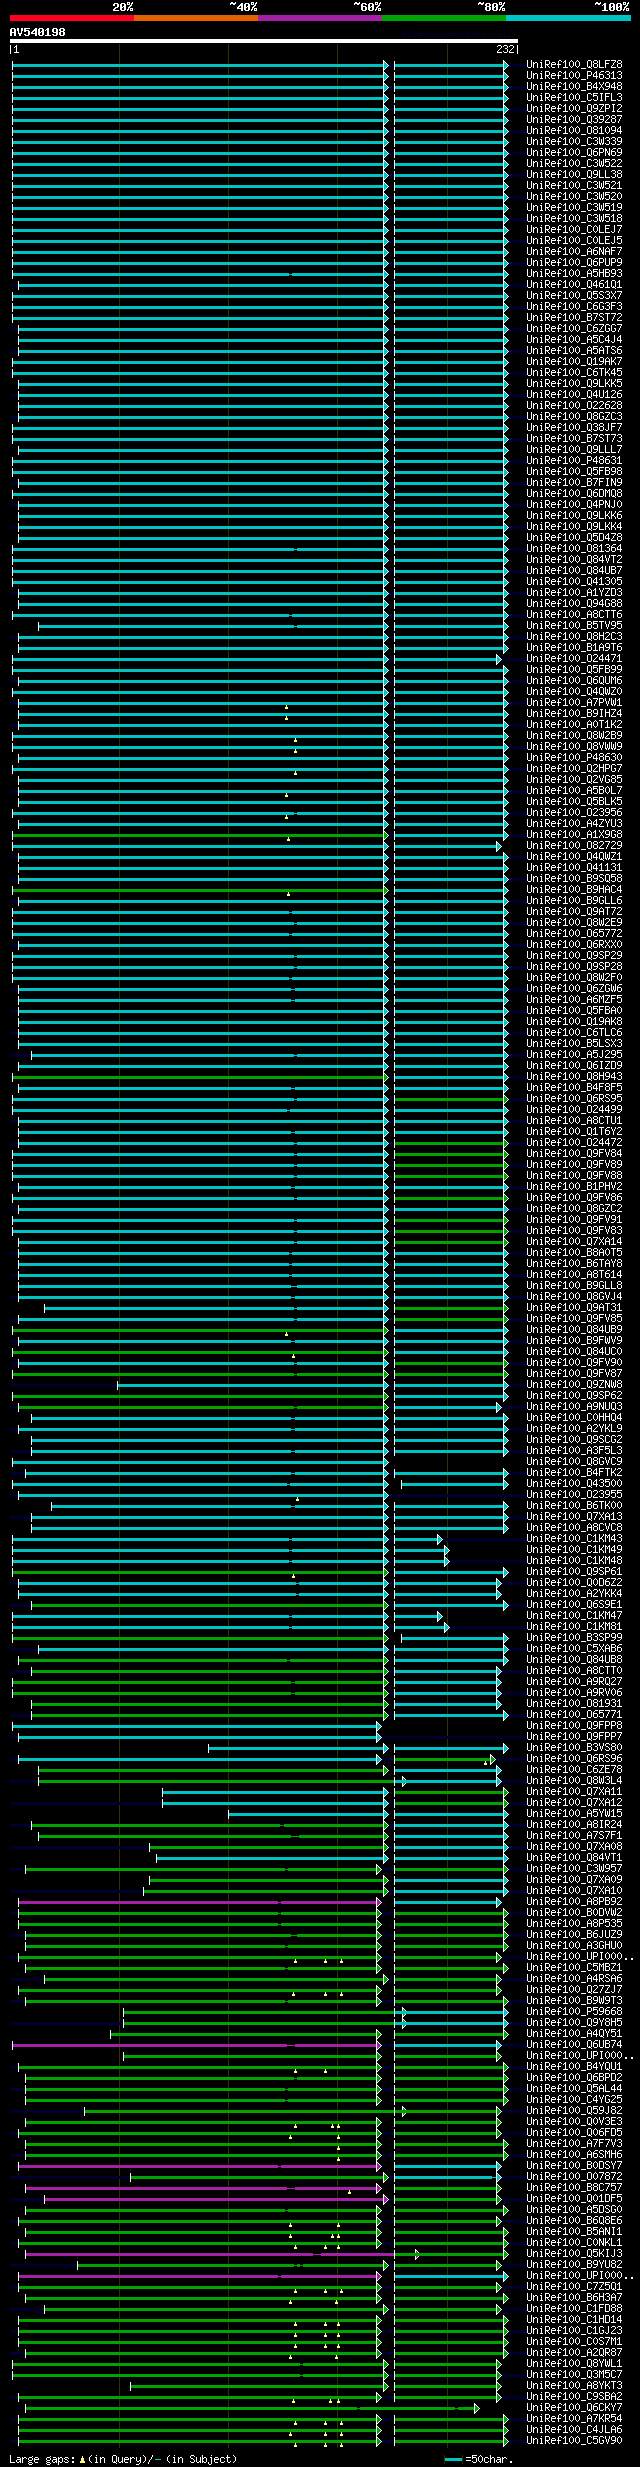Screen dimensions: 640x2467
Task: Click the purple ~60% identity legend segment
Action: coord(319,18)
